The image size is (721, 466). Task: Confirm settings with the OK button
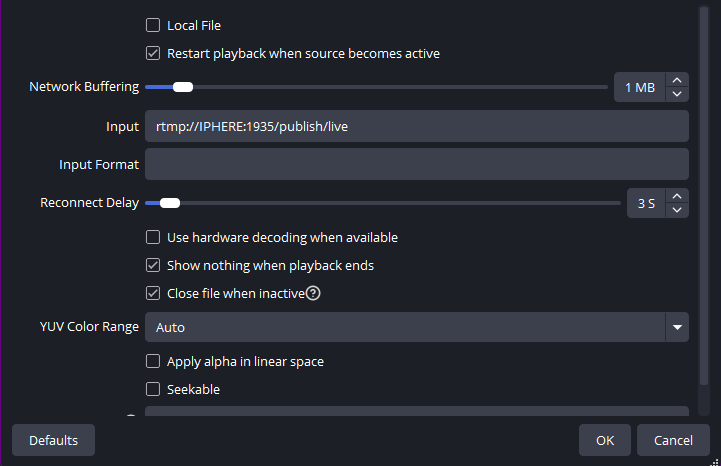tap(605, 440)
